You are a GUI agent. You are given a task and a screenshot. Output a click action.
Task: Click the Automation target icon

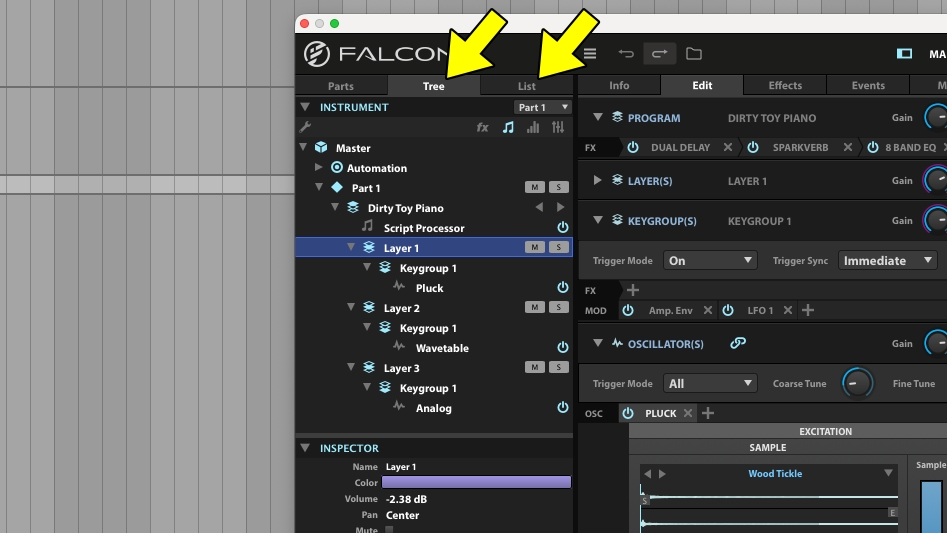click(x=337, y=167)
